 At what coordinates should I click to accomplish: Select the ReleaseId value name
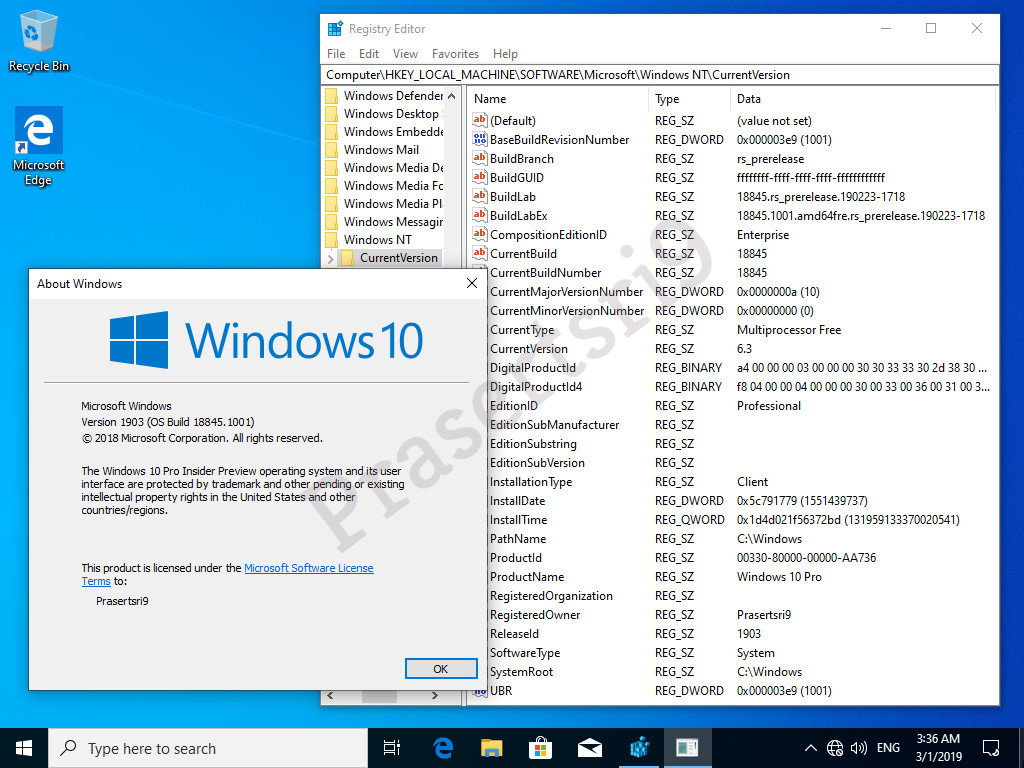click(515, 634)
